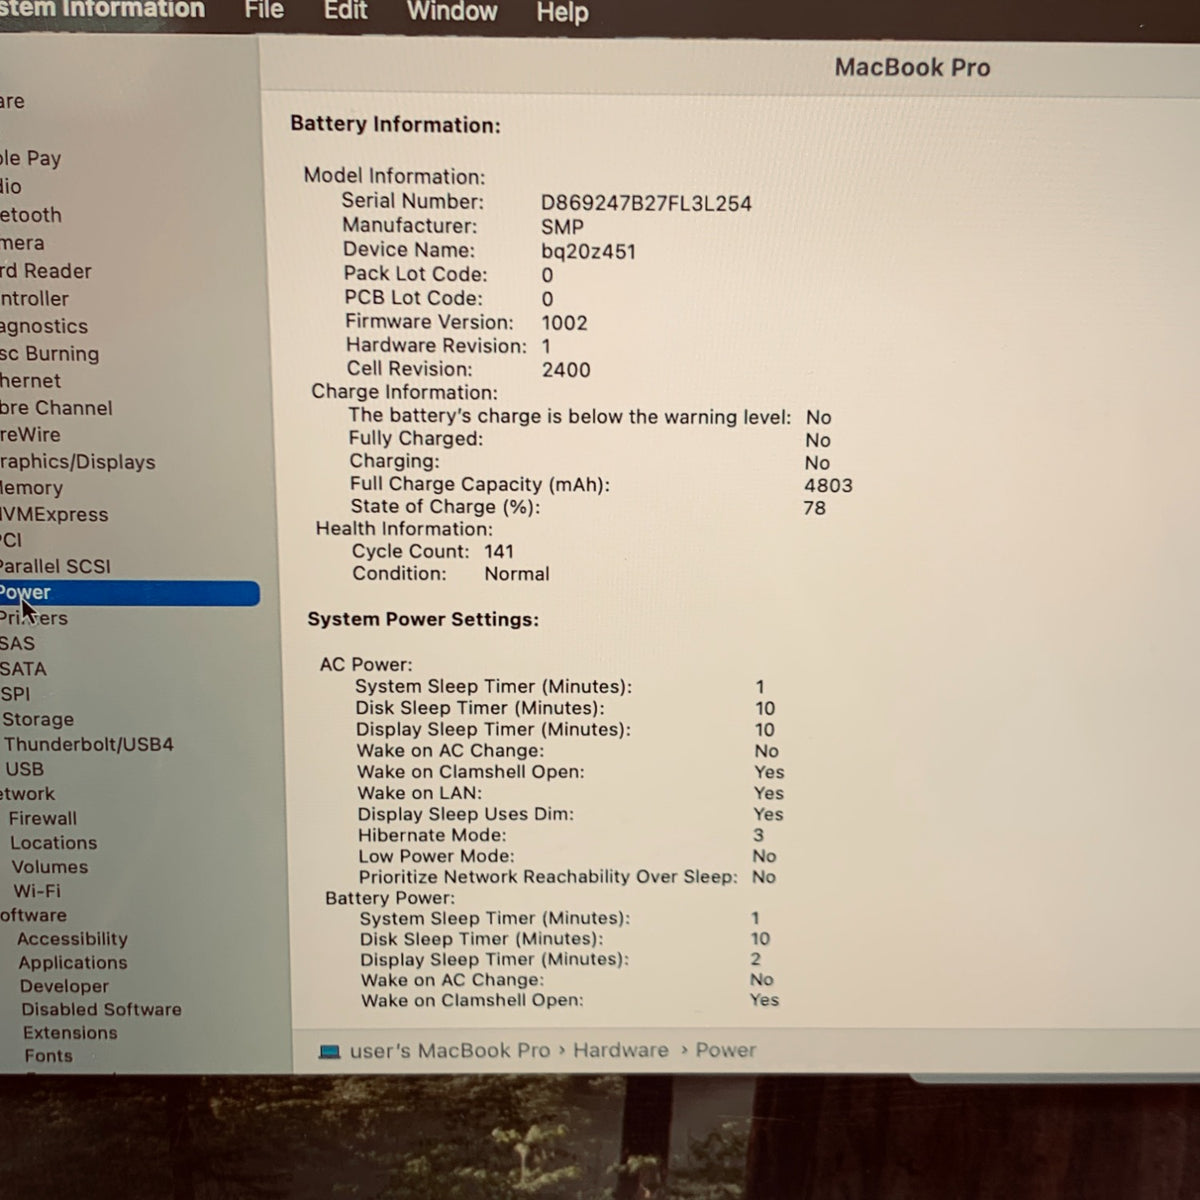The width and height of the screenshot is (1200, 1200).
Task: Select Parallel SCSI in the sidebar
Action: 56,566
